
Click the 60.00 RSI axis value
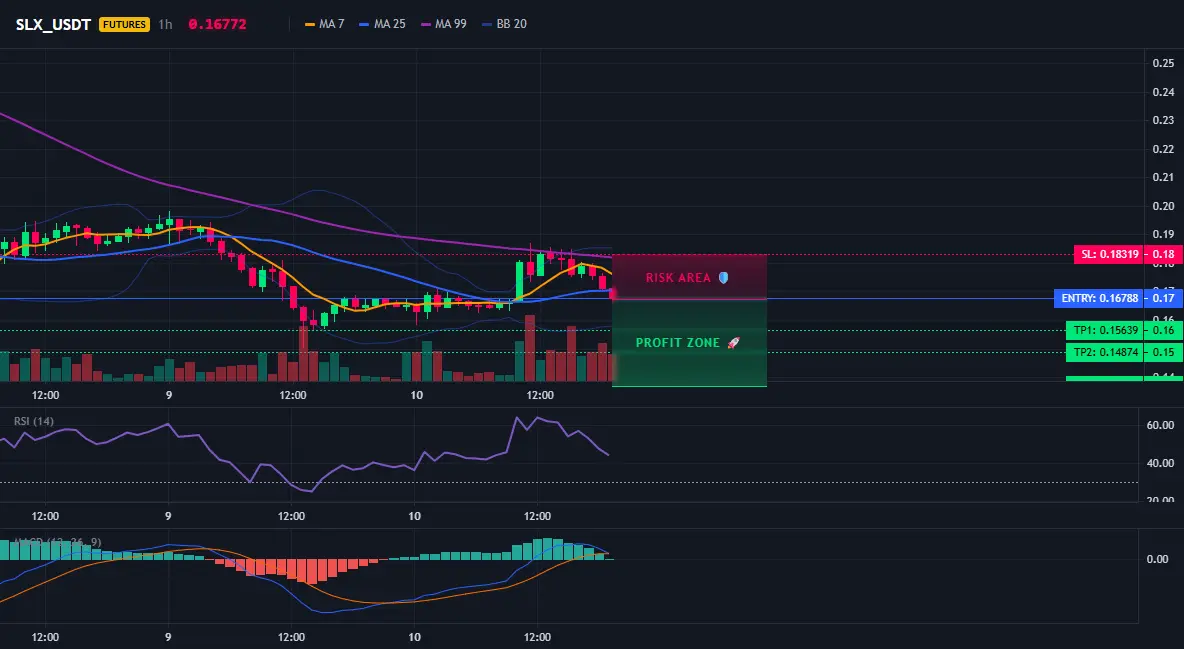[x=1160, y=425]
